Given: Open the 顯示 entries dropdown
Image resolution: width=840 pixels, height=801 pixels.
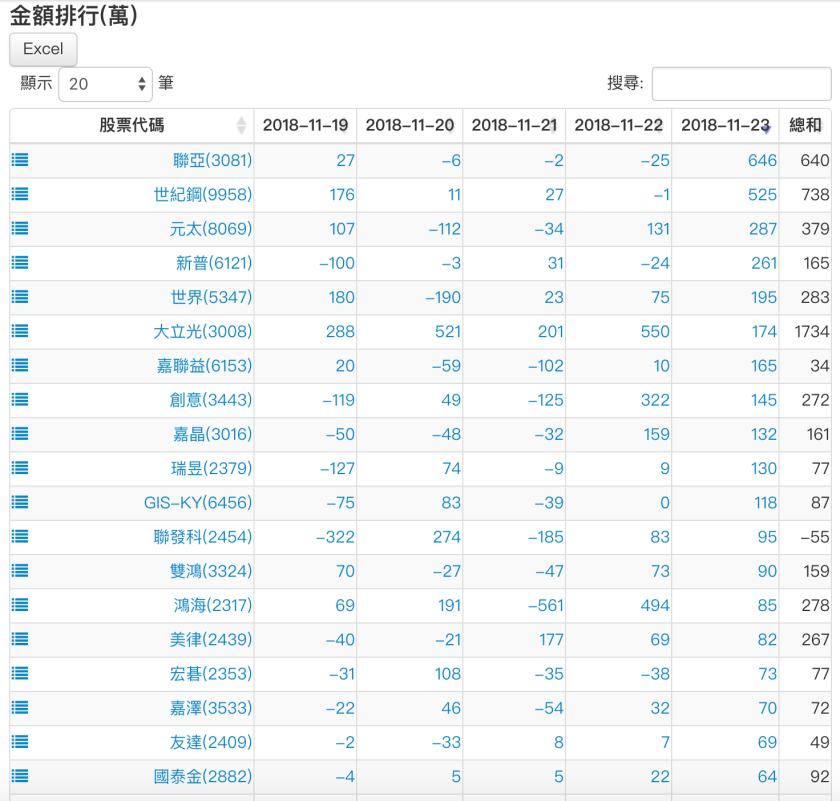Looking at the screenshot, I should click(105, 83).
